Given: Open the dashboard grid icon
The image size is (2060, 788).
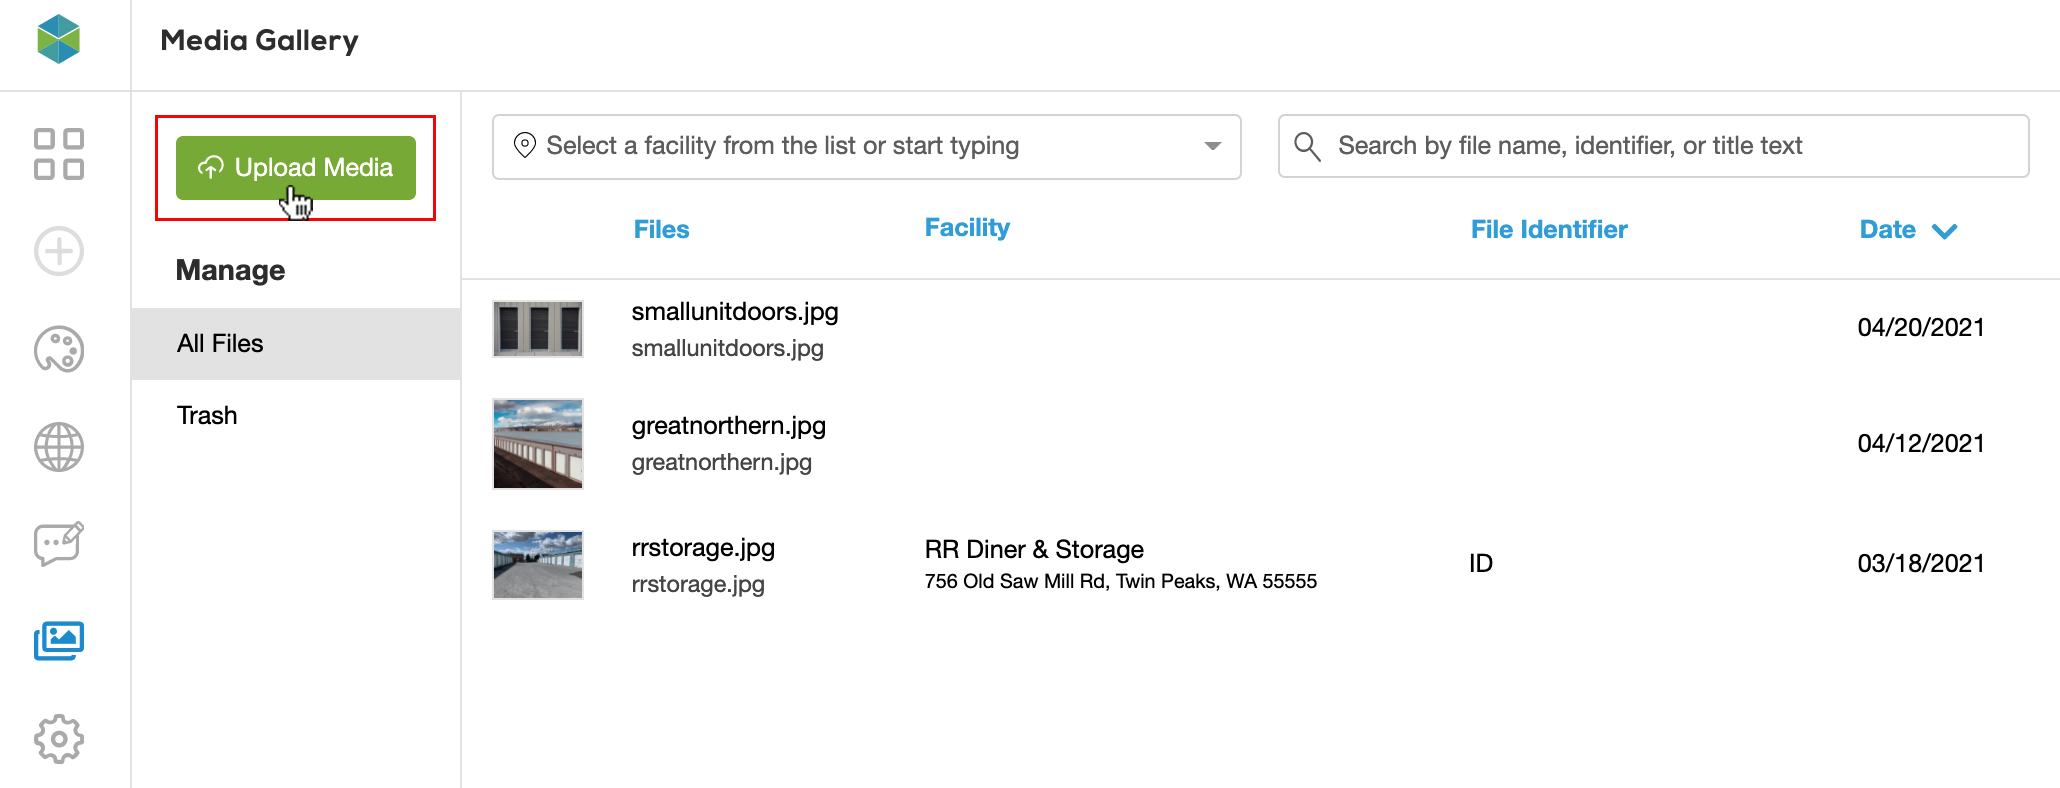Looking at the screenshot, I should point(59,154).
